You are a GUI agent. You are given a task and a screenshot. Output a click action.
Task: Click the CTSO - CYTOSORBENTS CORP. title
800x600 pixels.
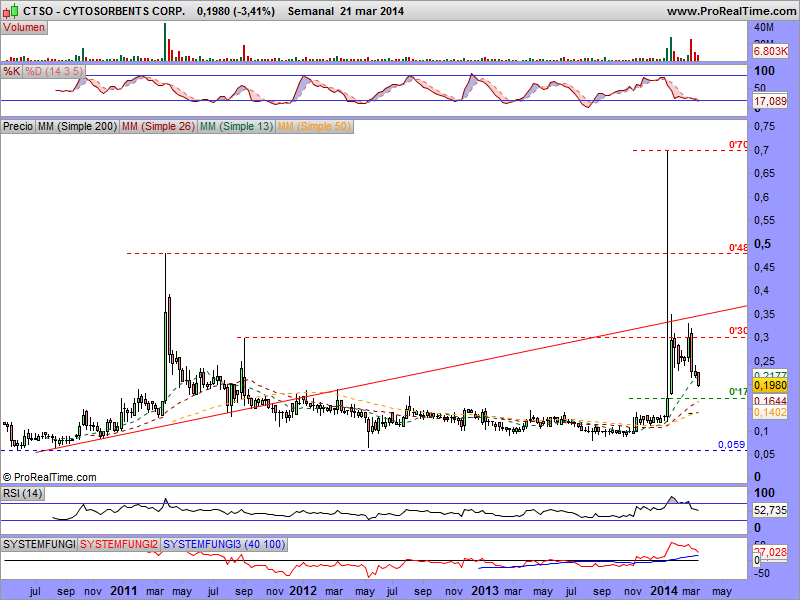104,11
